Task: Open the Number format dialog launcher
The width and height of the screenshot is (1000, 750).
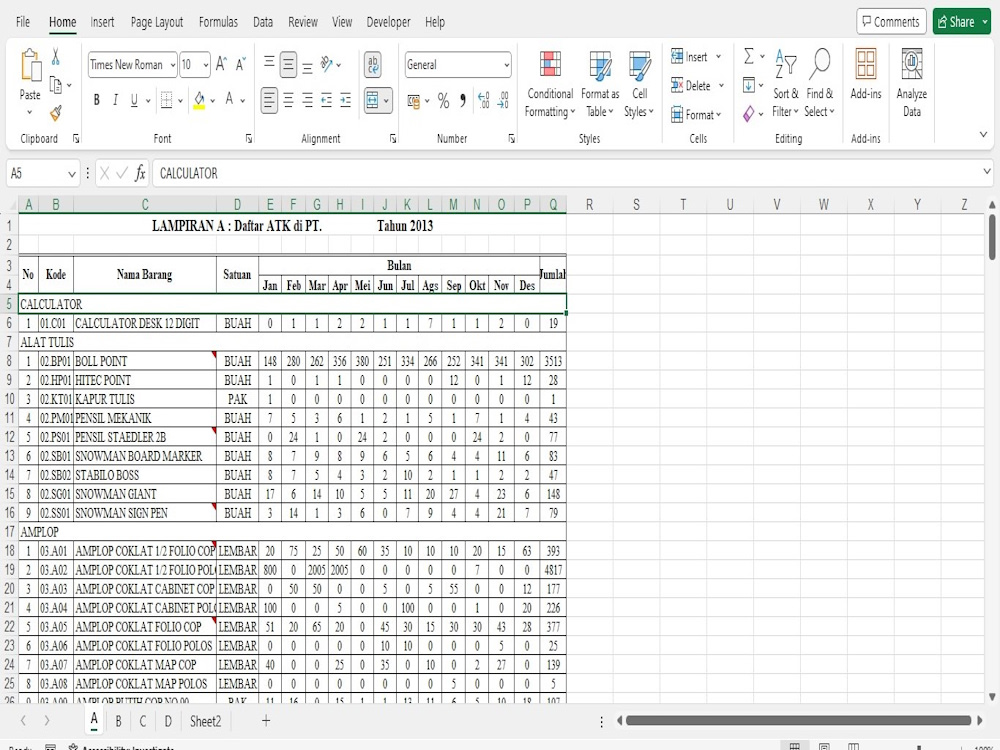Action: [511, 138]
